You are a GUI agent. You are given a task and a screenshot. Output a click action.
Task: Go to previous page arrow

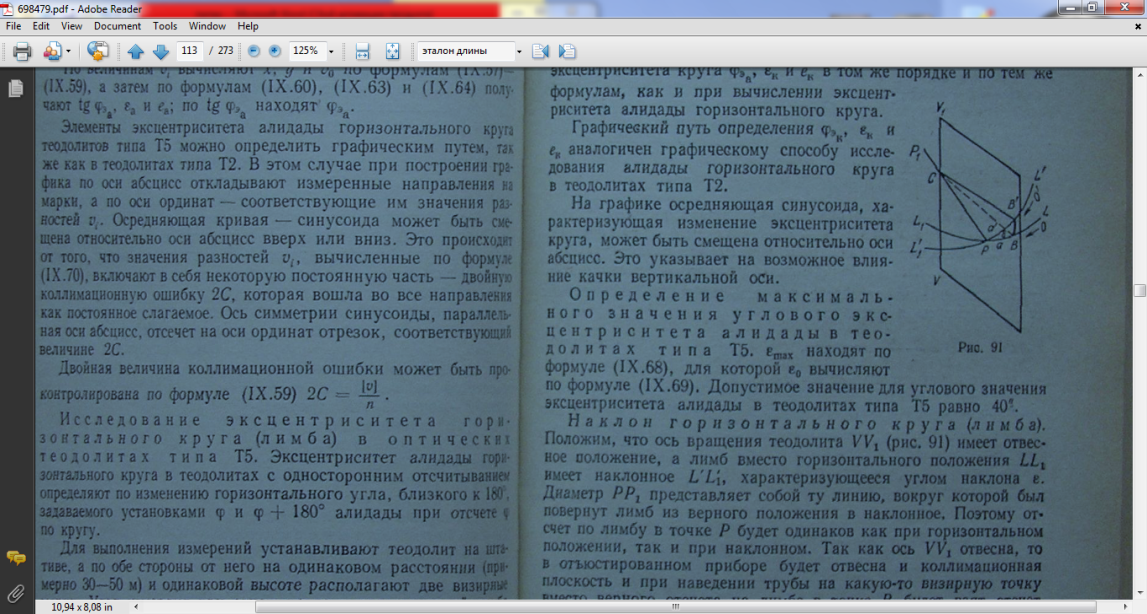135,51
